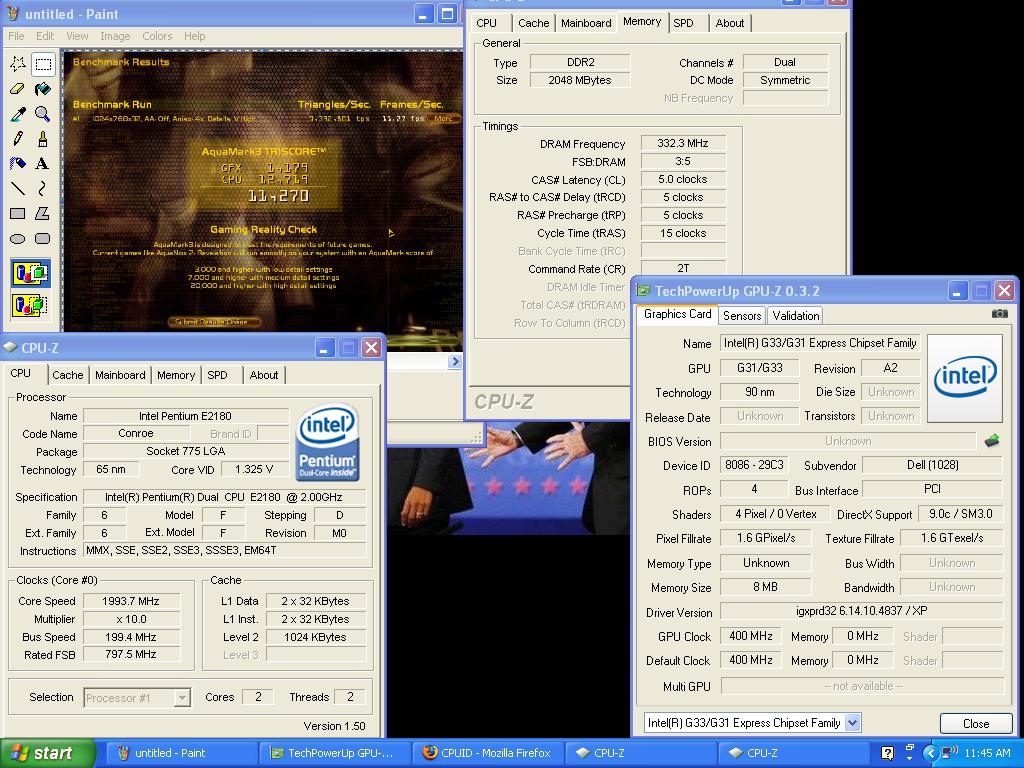The width and height of the screenshot is (1024, 768).
Task: Select the Rounded Rectangle tool
Action: coord(43,238)
